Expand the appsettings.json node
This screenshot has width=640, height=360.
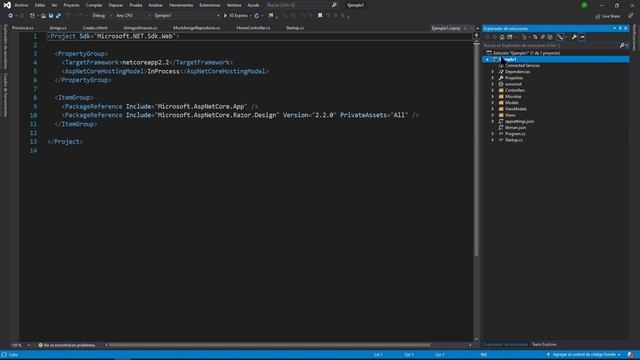click(x=493, y=121)
